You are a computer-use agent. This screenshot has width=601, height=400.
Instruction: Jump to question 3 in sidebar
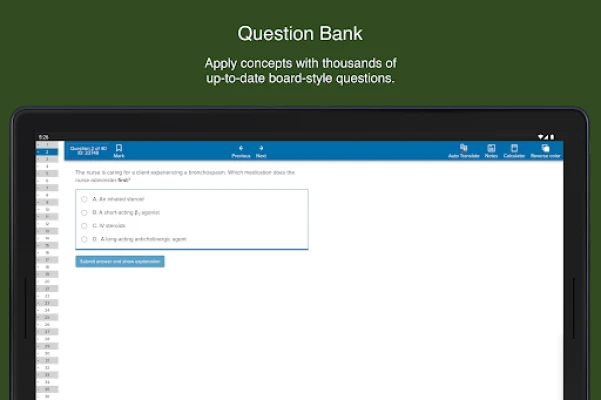pos(47,159)
